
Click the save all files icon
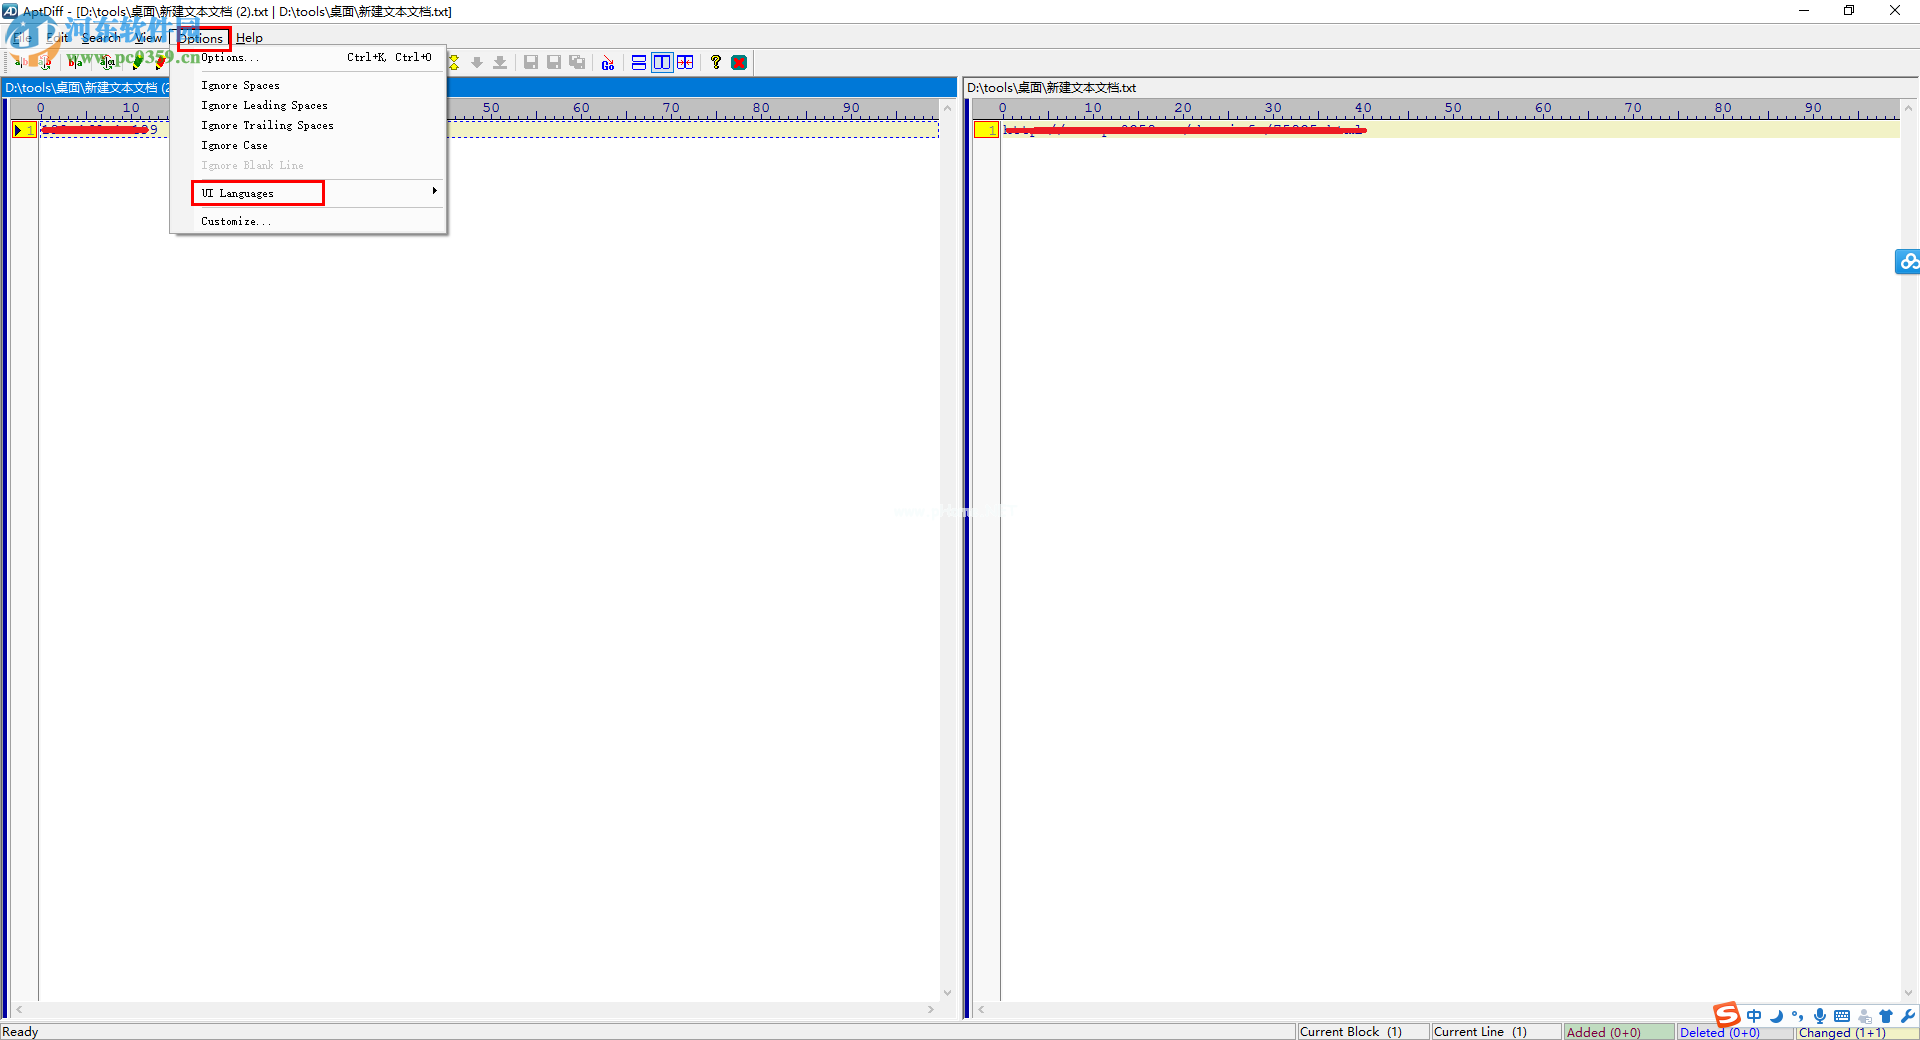[x=577, y=63]
